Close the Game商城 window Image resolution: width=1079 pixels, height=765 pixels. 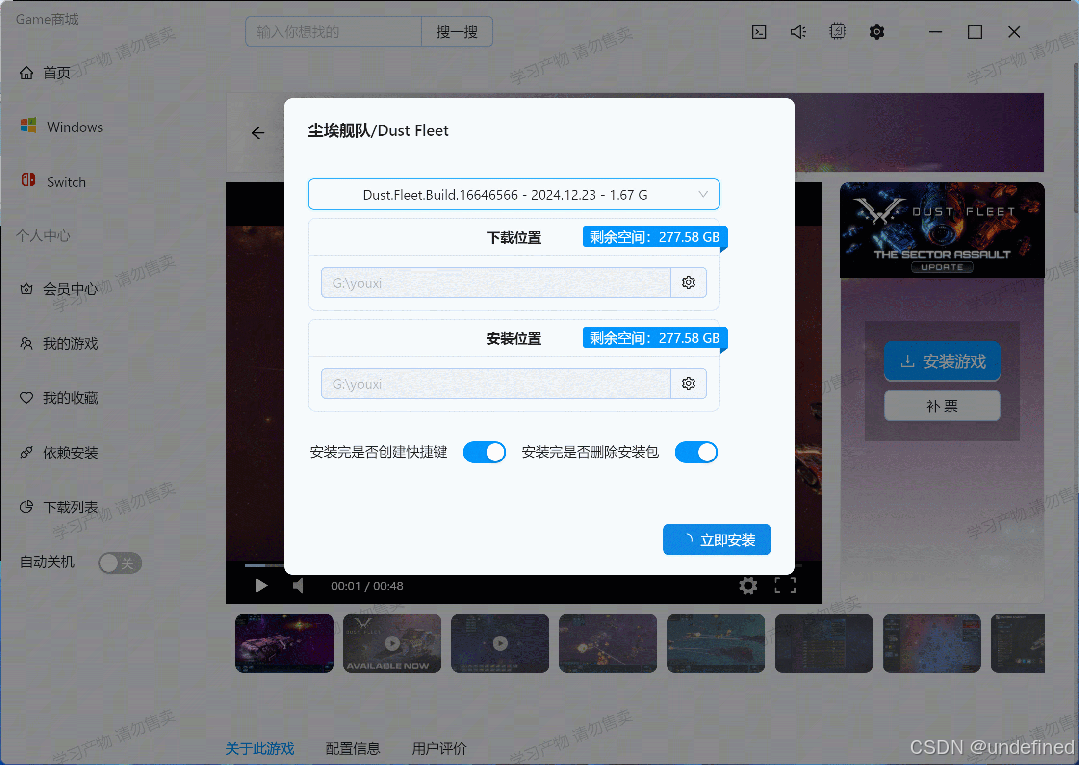click(1014, 32)
